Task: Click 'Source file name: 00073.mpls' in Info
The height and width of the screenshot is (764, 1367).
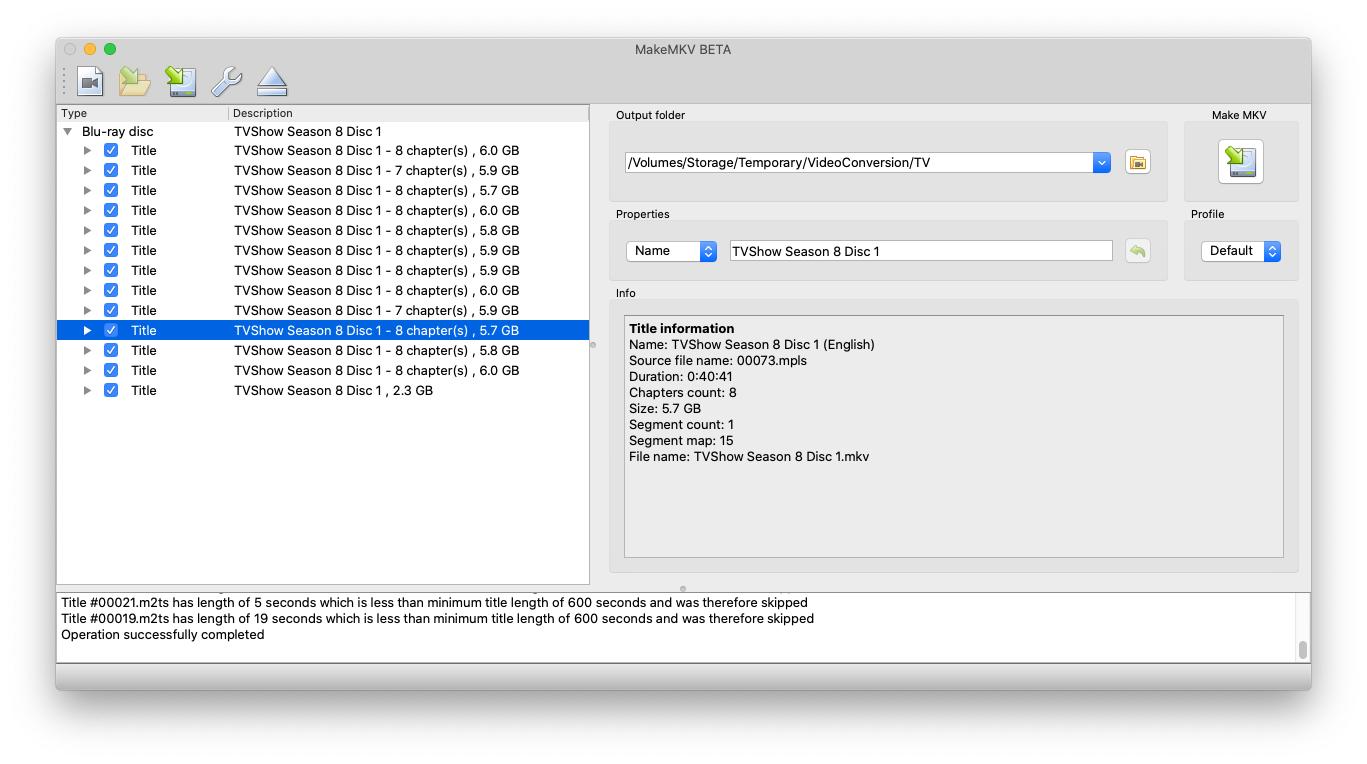Action: point(717,360)
